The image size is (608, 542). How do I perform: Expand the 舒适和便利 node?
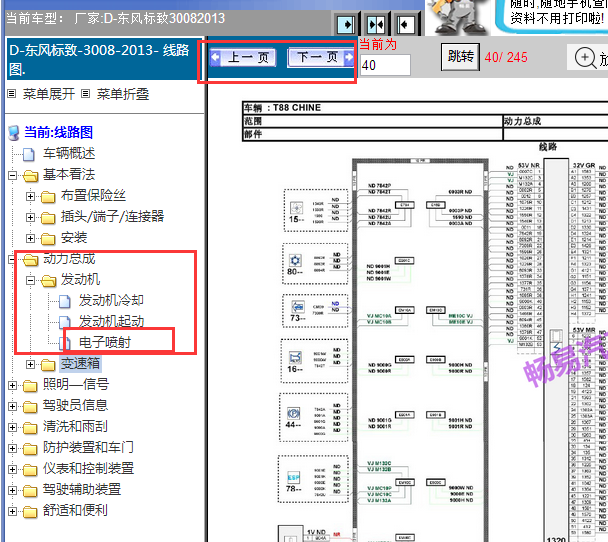click(12, 511)
